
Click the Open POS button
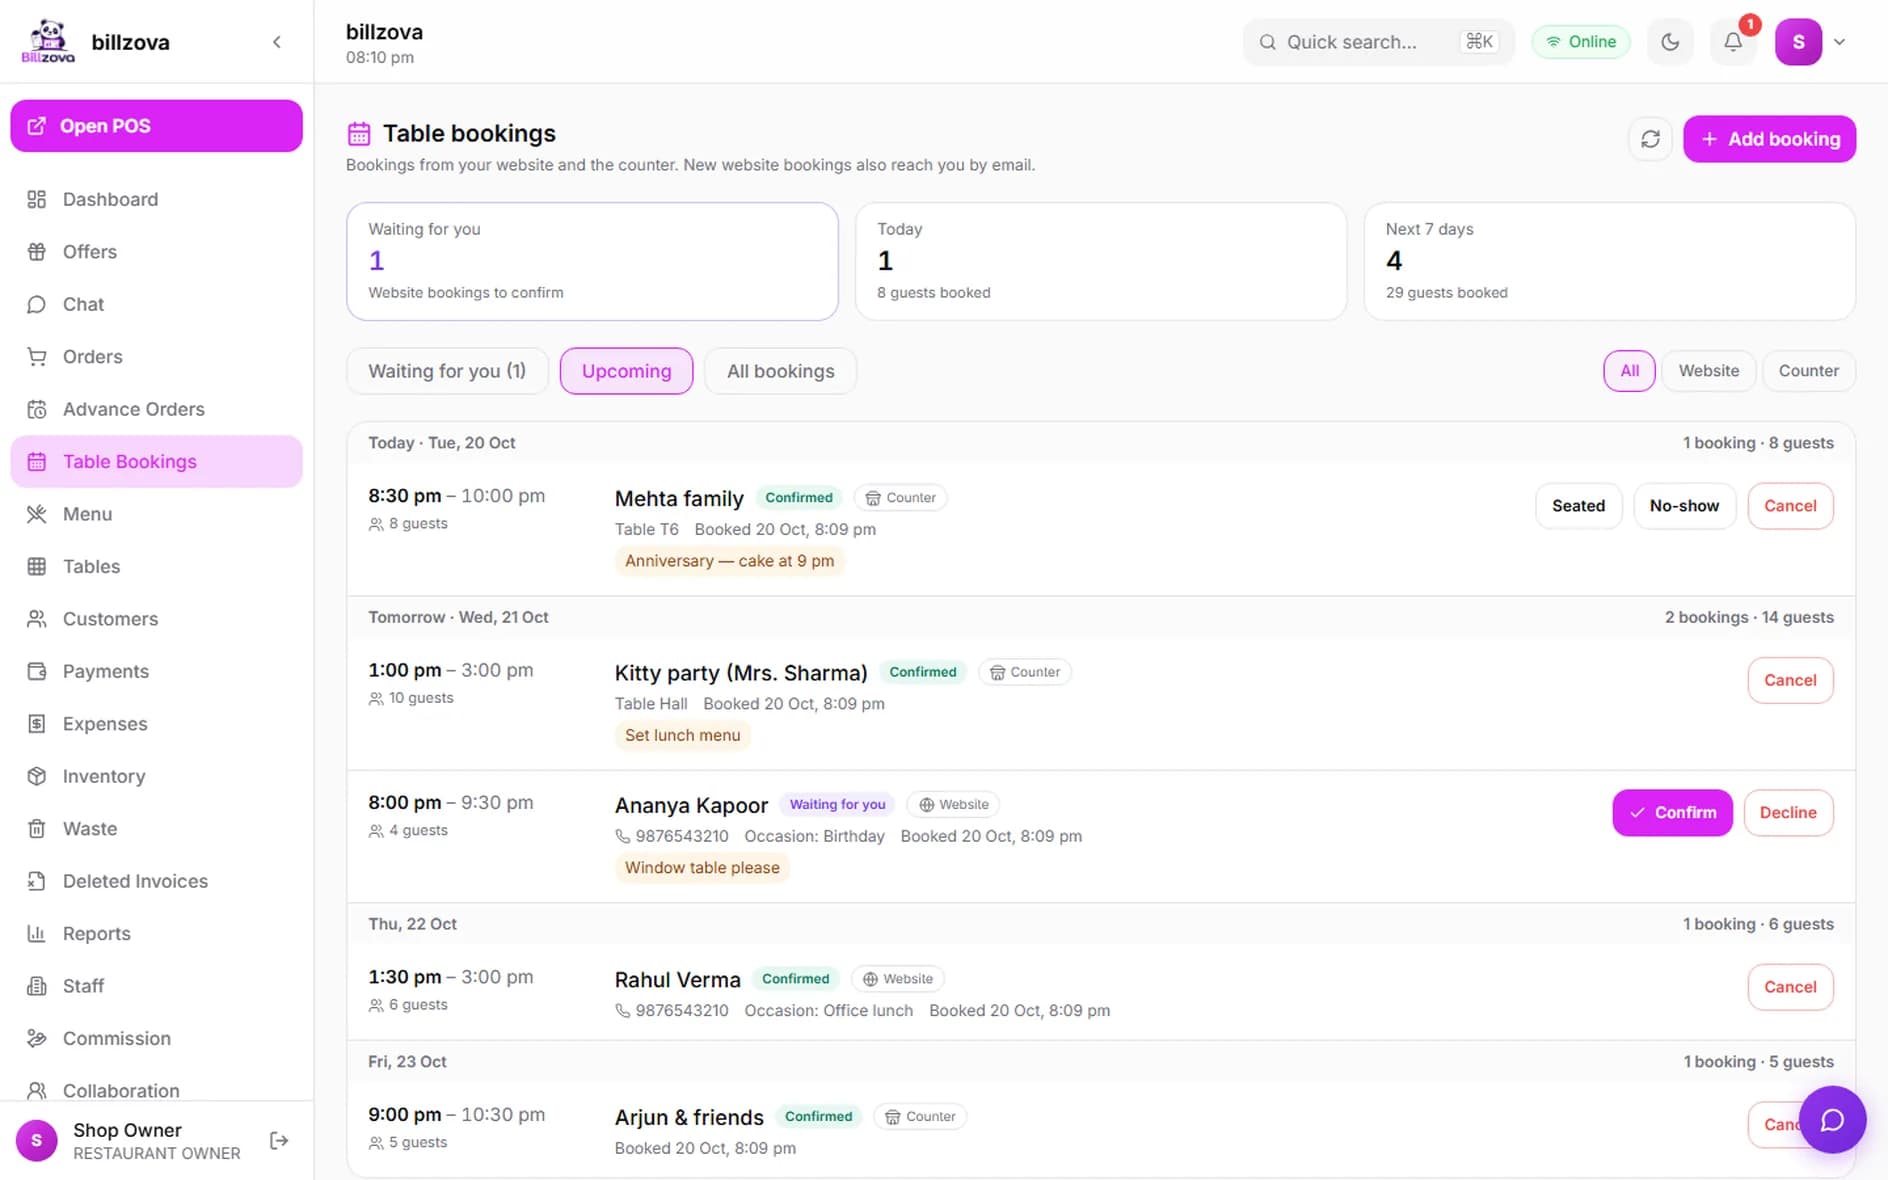point(157,126)
